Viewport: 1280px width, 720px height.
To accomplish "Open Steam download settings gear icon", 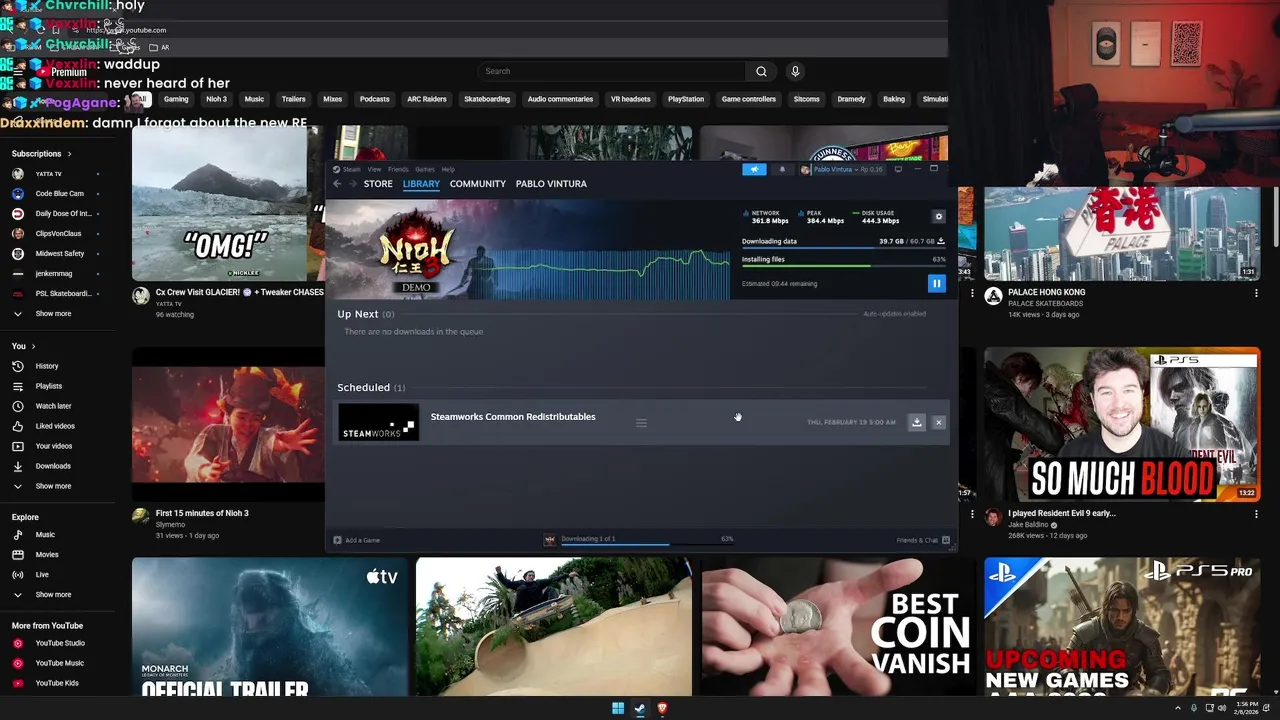I will click(x=938, y=217).
